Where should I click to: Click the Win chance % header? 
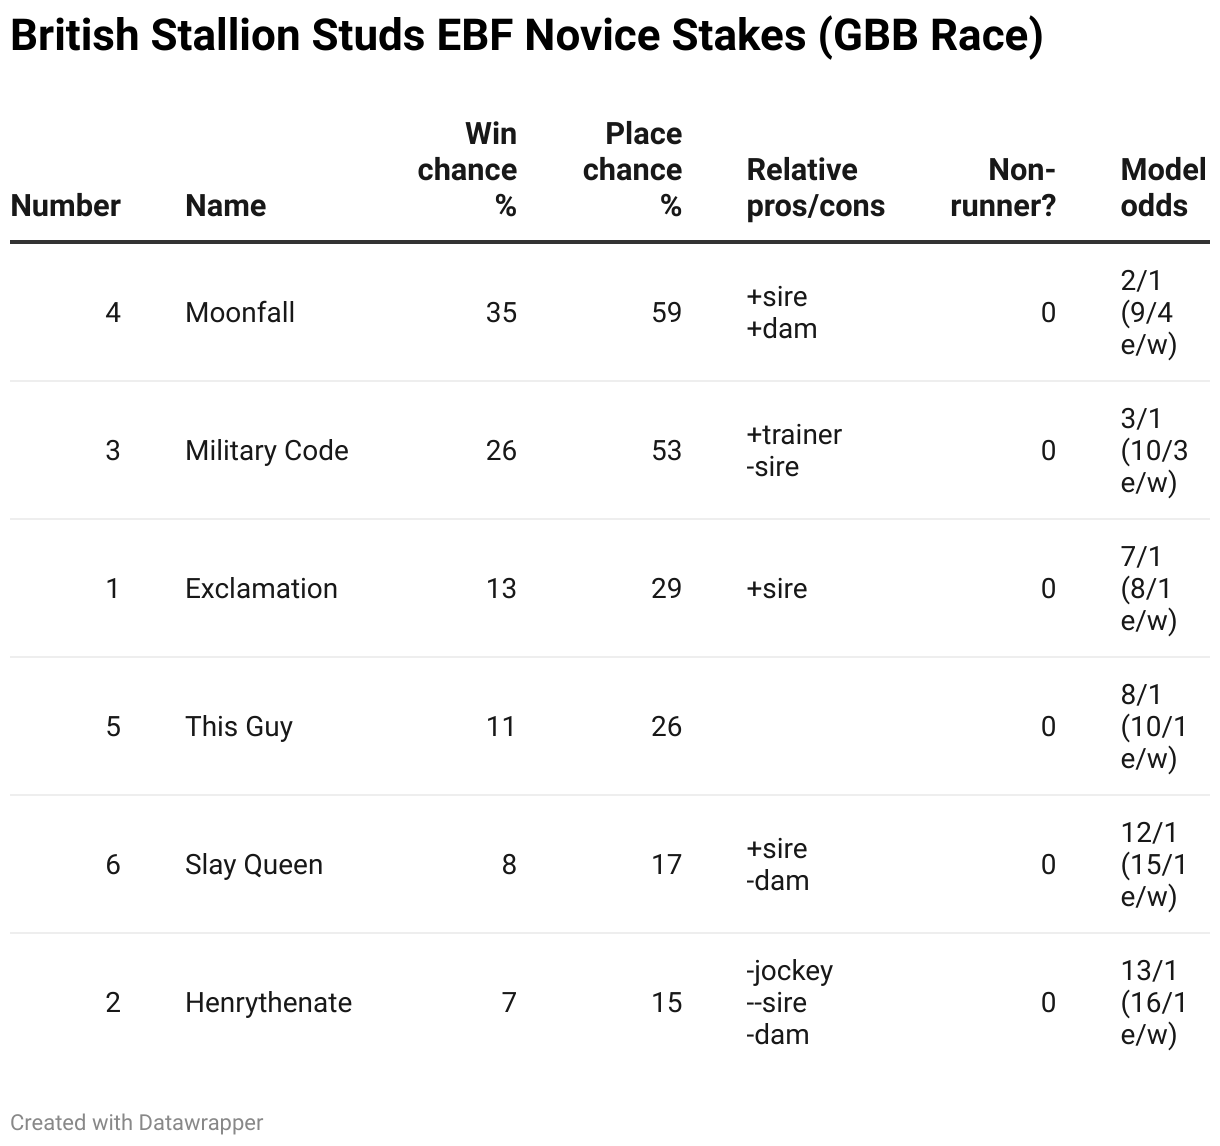tap(468, 170)
